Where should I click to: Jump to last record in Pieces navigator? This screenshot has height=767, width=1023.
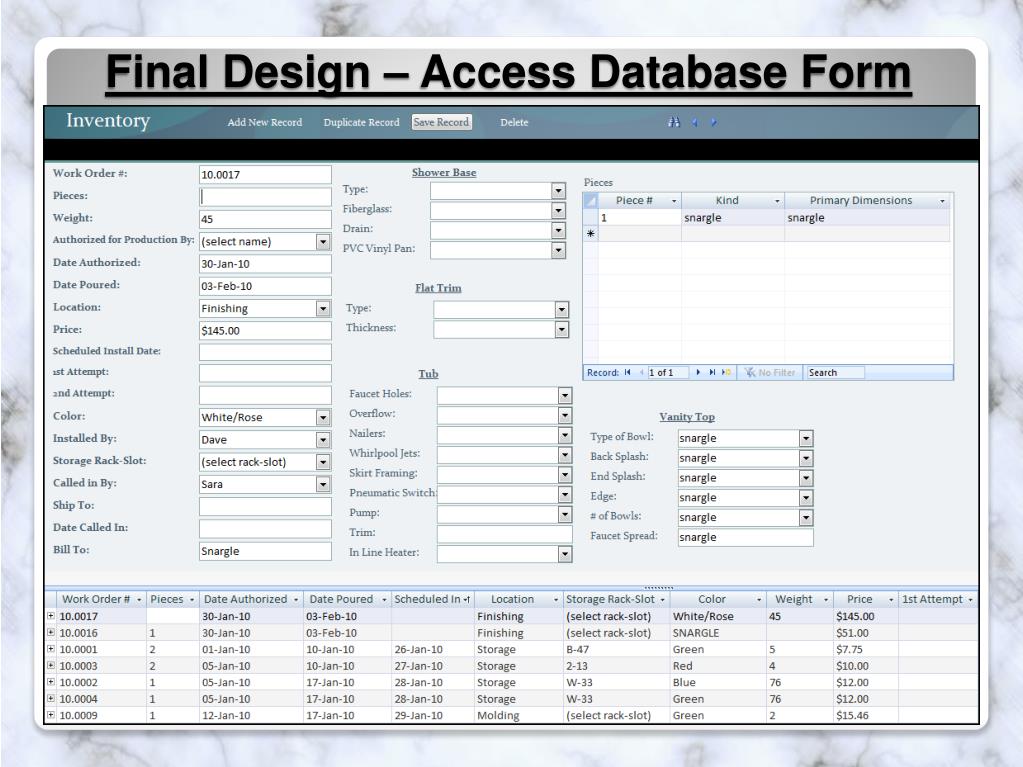[x=712, y=373]
